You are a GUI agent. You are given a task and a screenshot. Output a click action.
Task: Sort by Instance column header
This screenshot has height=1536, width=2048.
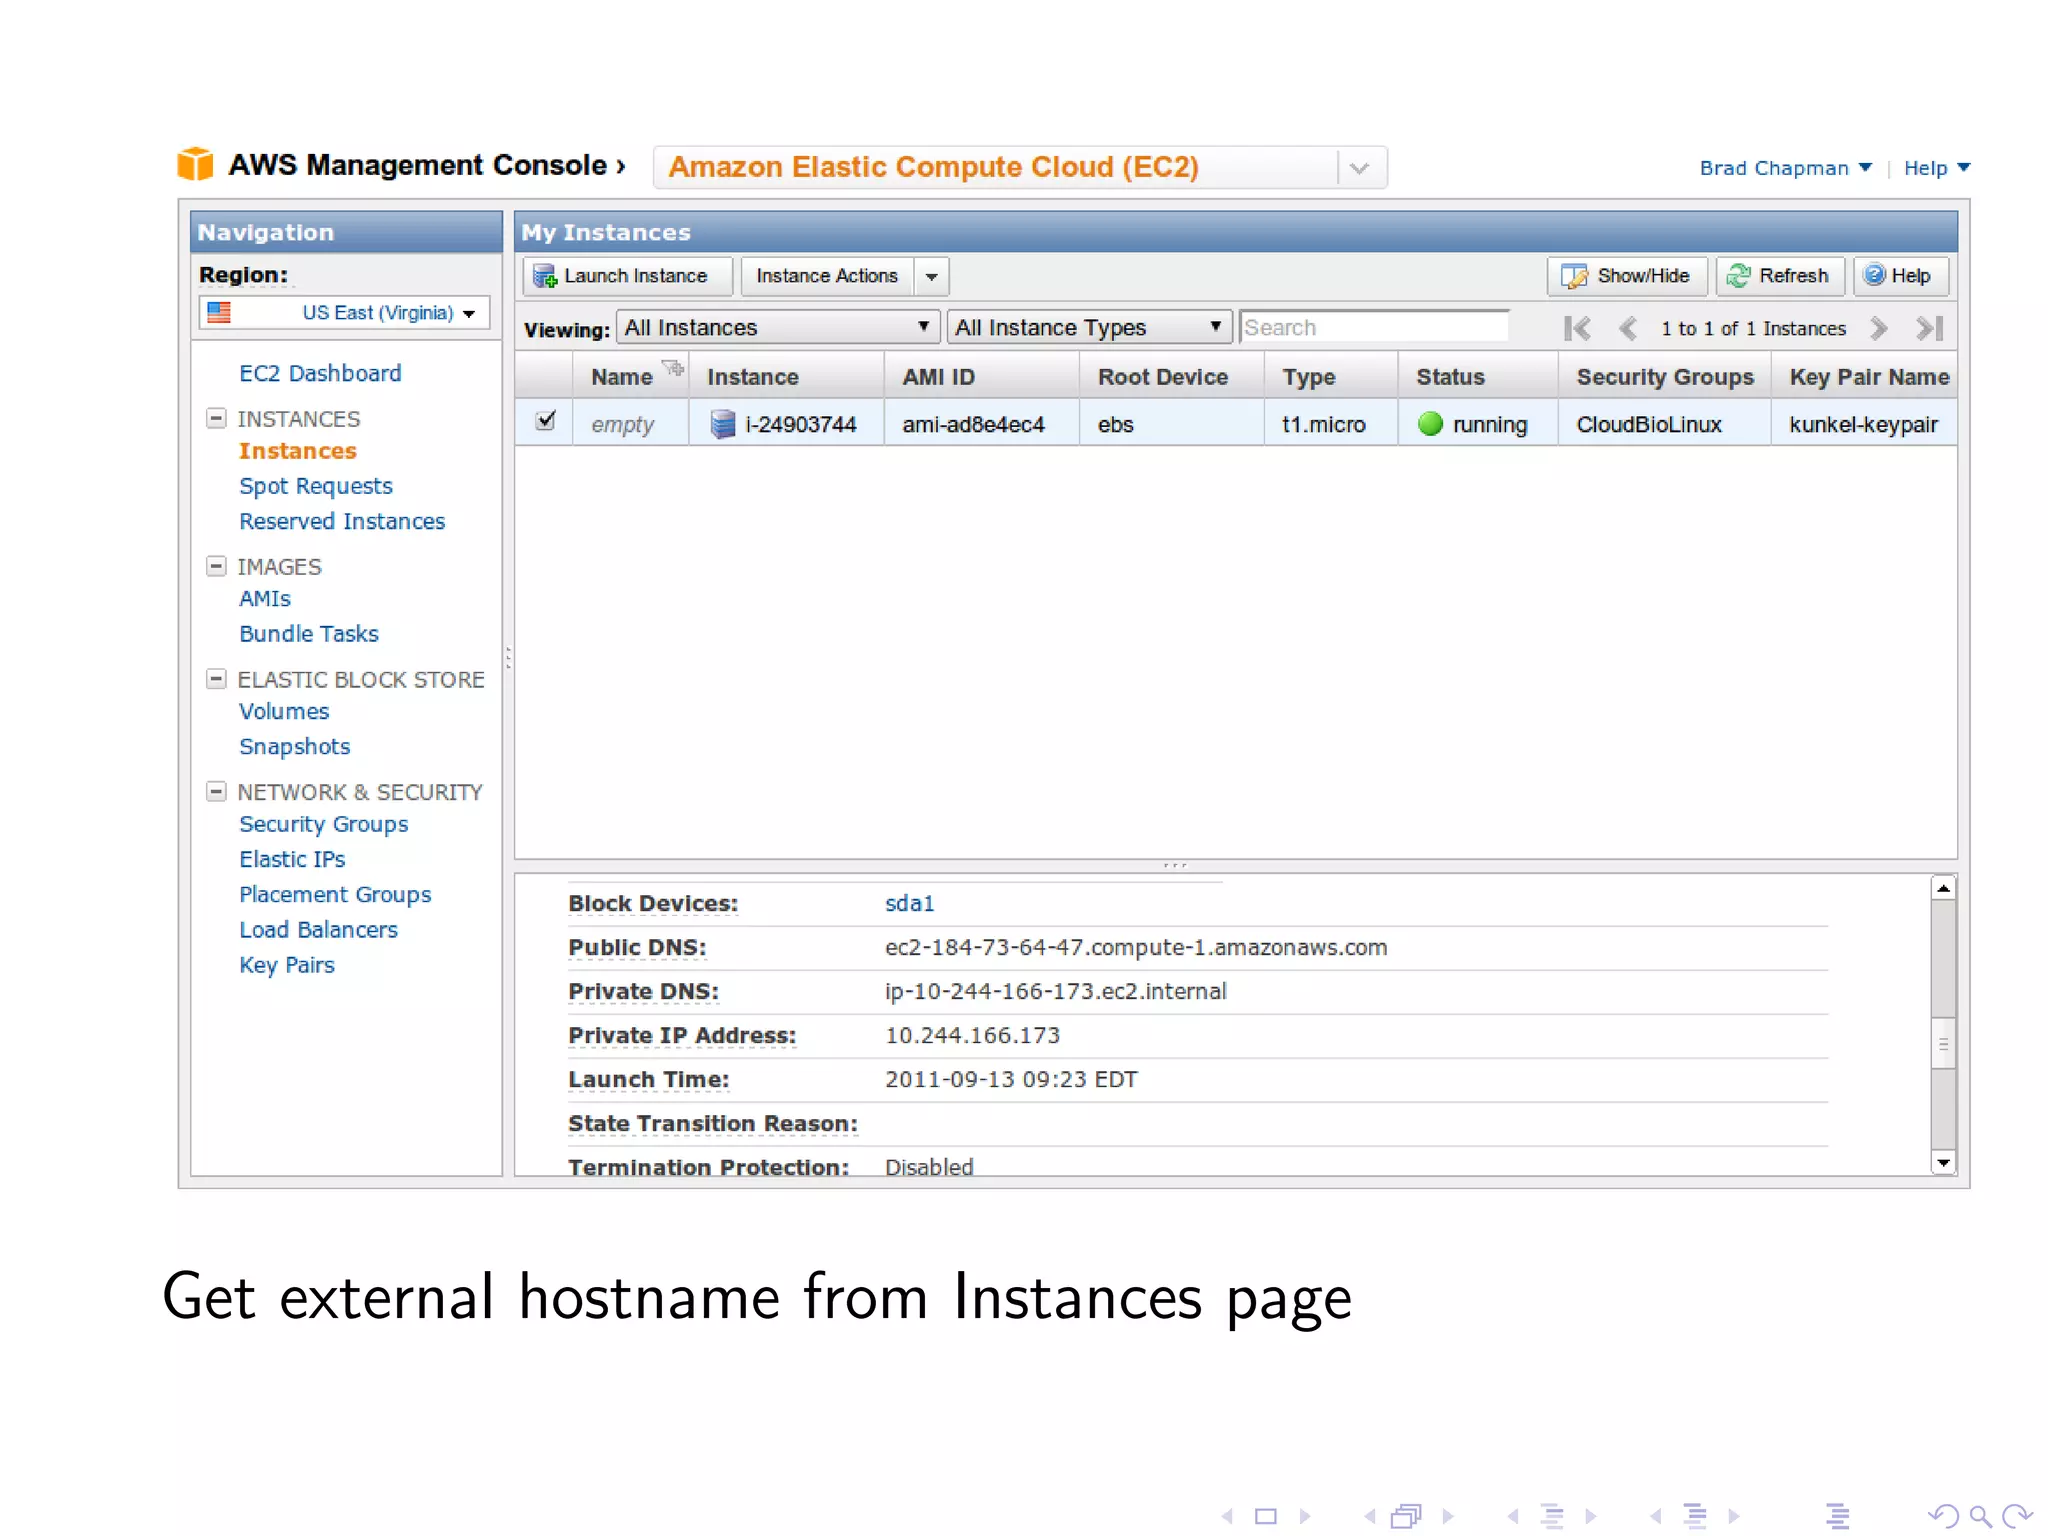786,376
